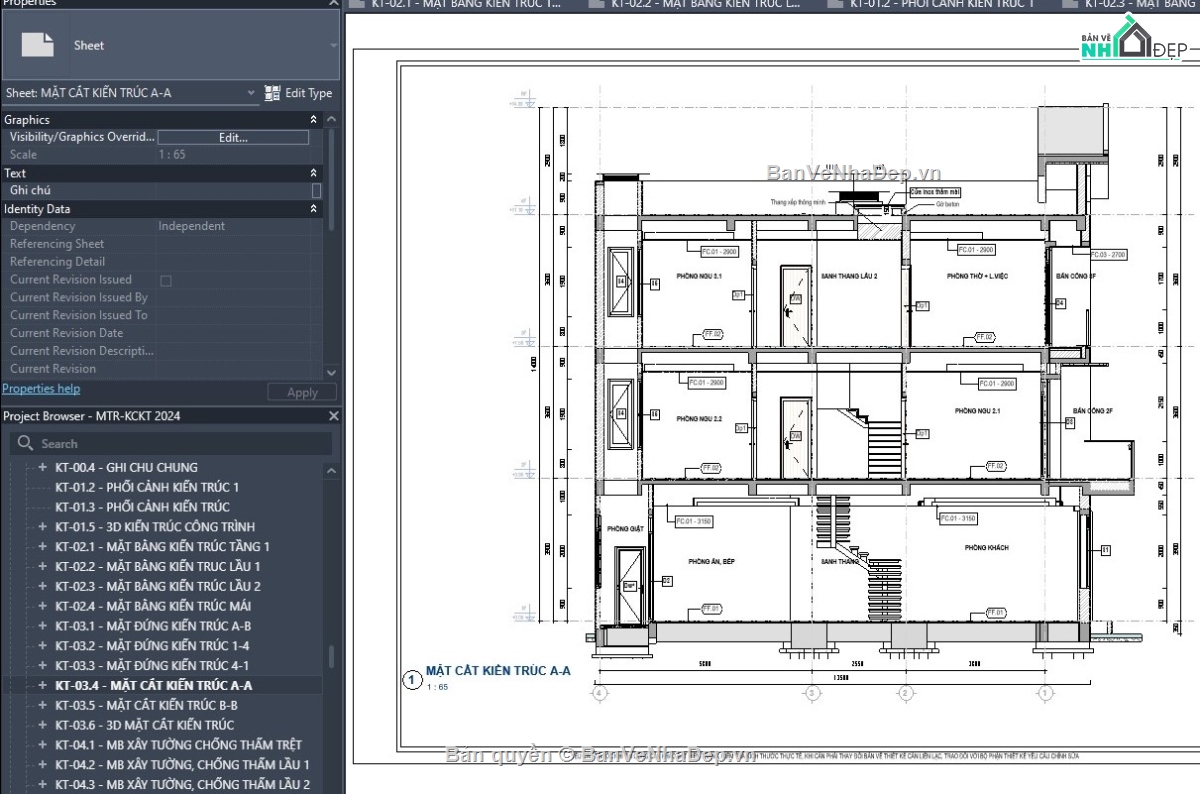
Task: Open the Sheet type selector dropdown
Action: pos(333,45)
